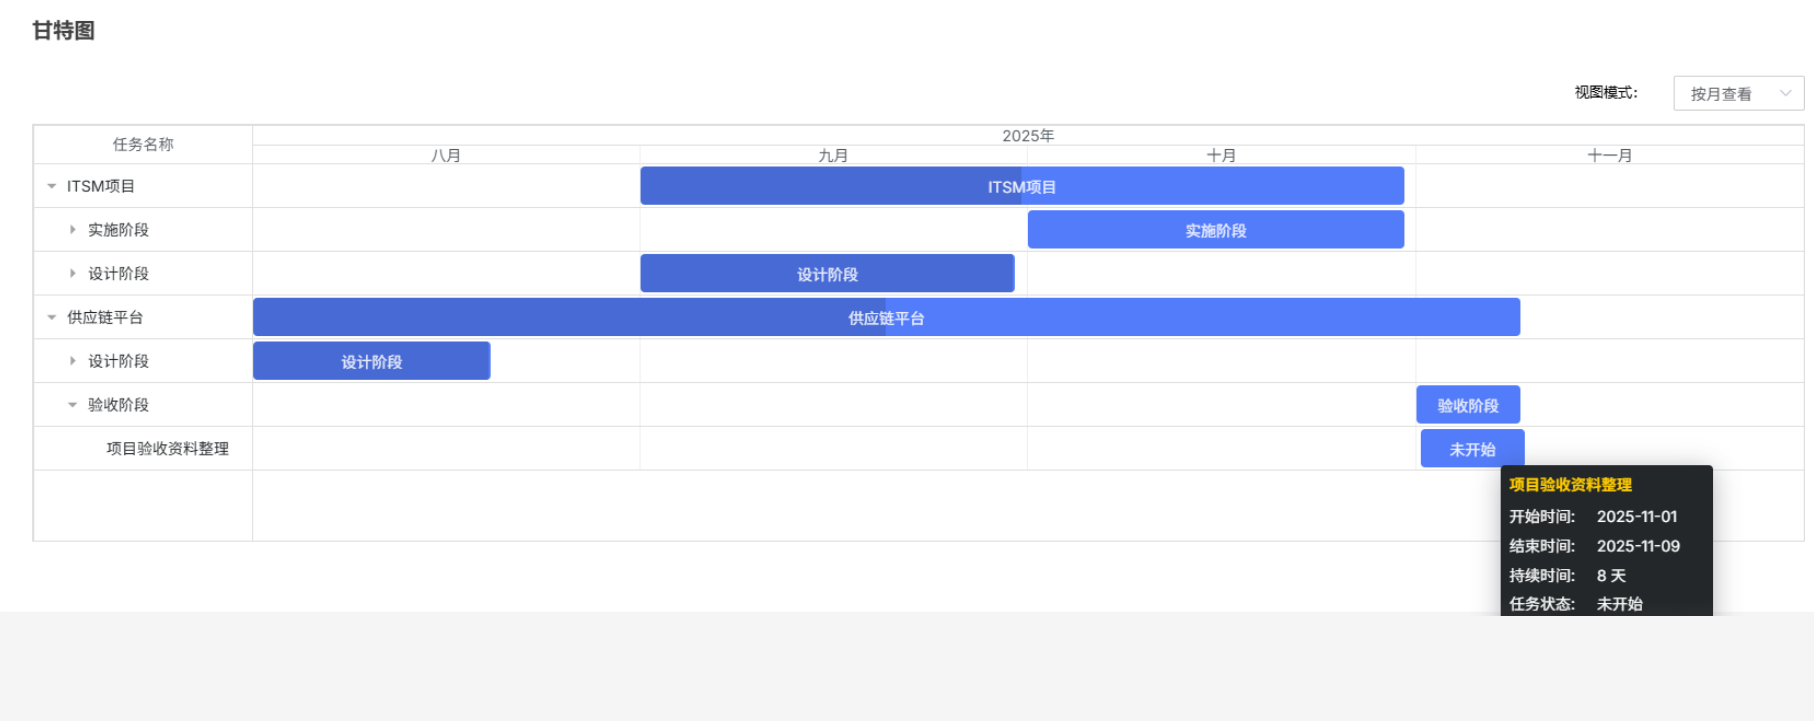Select the ITSM项目 gantt bar
The height and width of the screenshot is (721, 1814).
tap(1022, 186)
